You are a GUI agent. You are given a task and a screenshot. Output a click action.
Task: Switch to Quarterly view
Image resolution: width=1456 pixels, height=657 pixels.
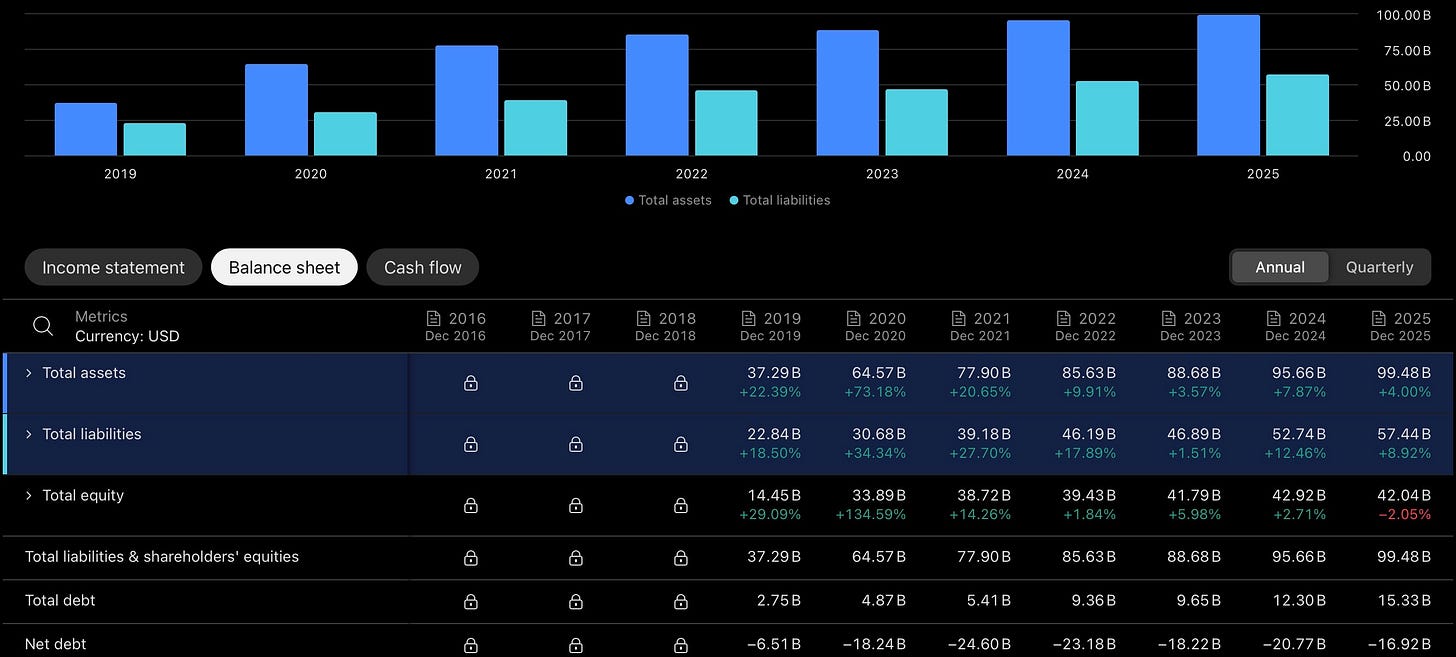click(1379, 267)
